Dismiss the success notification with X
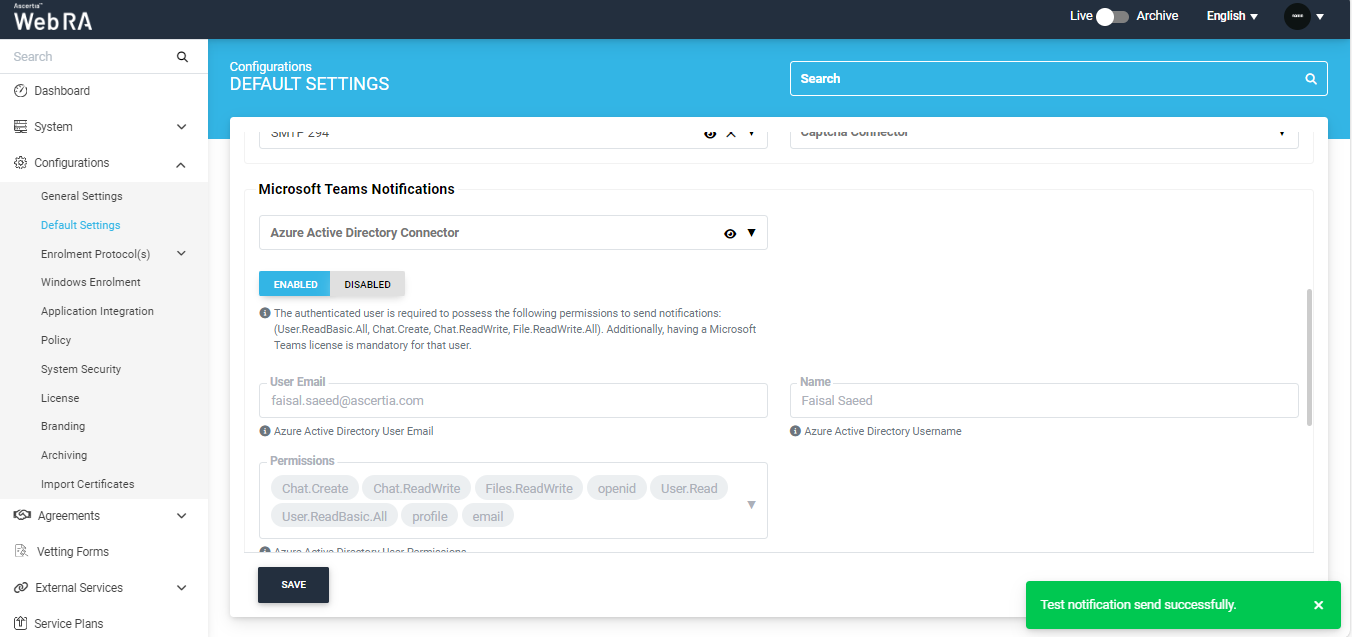 tap(1318, 605)
